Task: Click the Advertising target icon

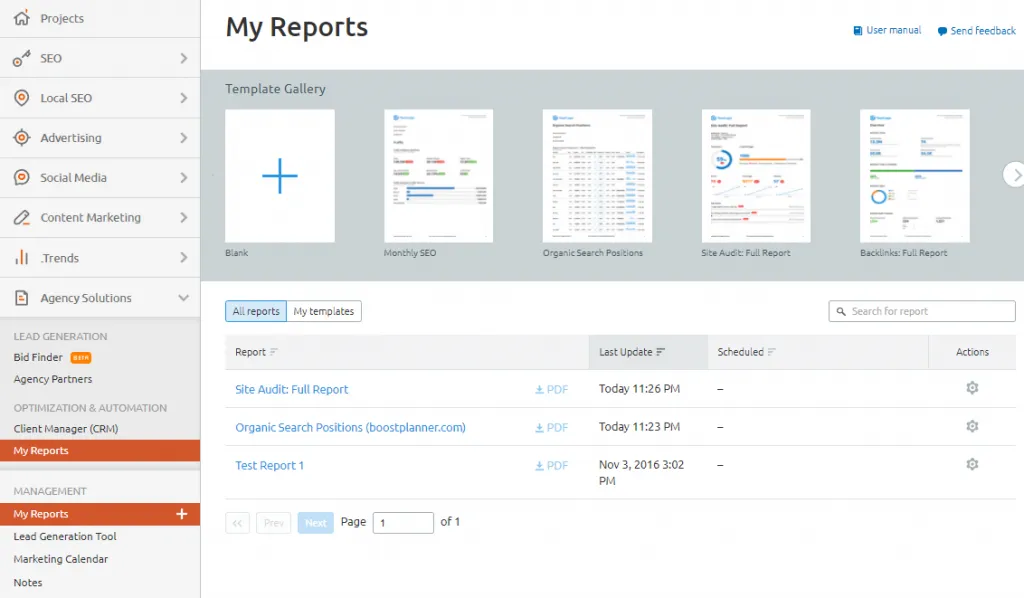Action: pyautogui.click(x=22, y=138)
